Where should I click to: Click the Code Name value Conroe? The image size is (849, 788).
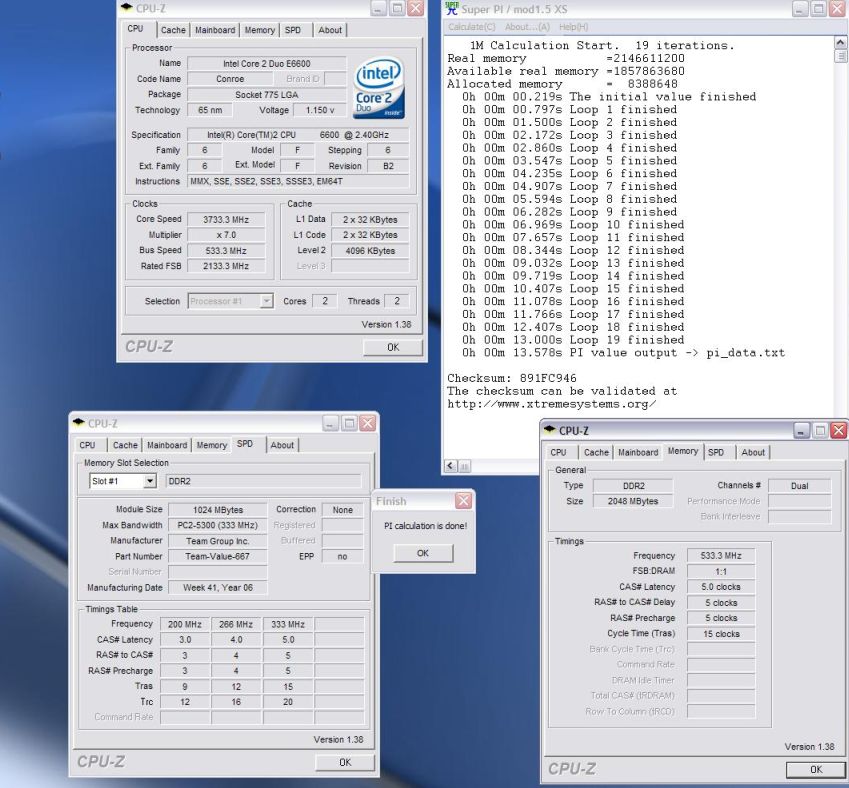[230, 79]
